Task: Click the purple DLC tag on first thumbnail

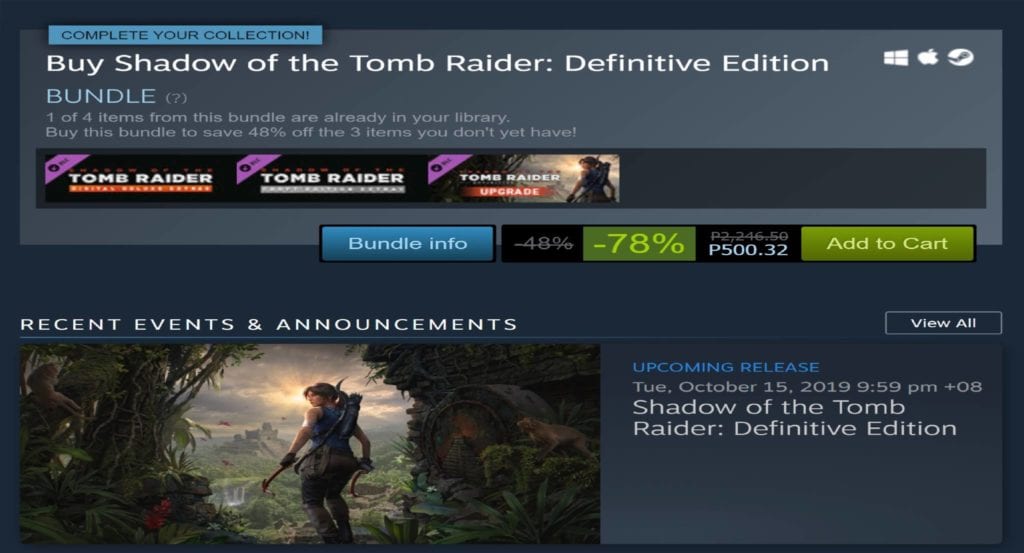Action: (x=63, y=166)
